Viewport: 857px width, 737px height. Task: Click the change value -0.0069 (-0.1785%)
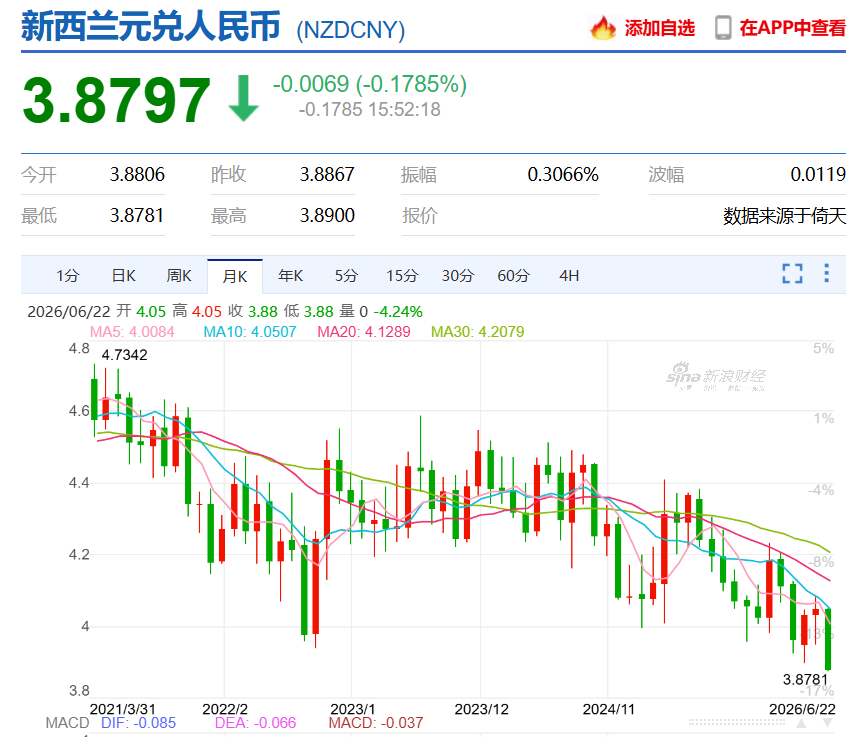tap(369, 84)
